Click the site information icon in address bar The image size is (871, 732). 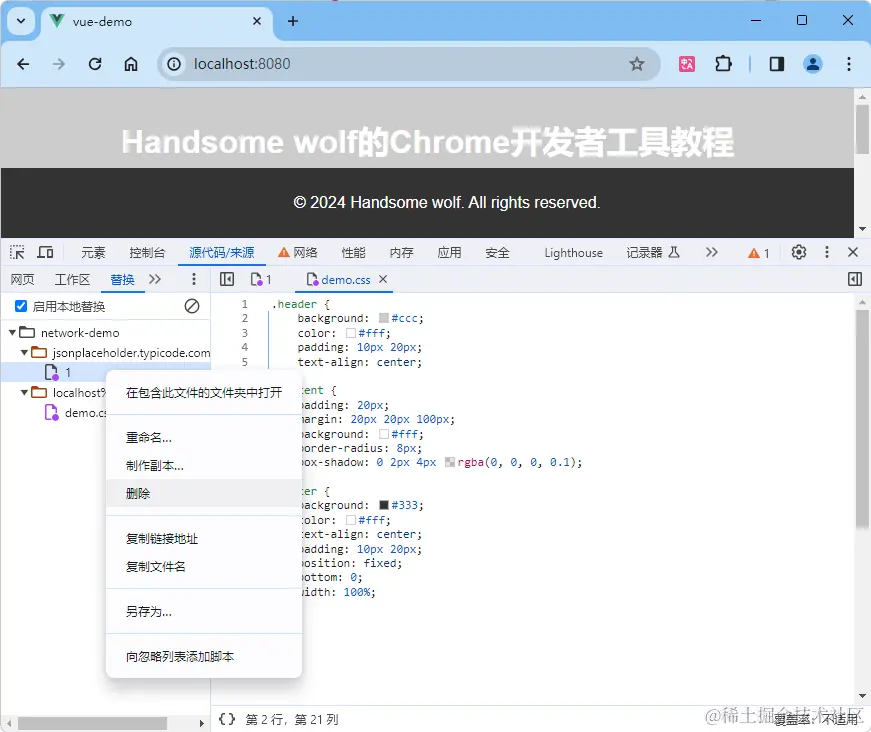tap(174, 64)
